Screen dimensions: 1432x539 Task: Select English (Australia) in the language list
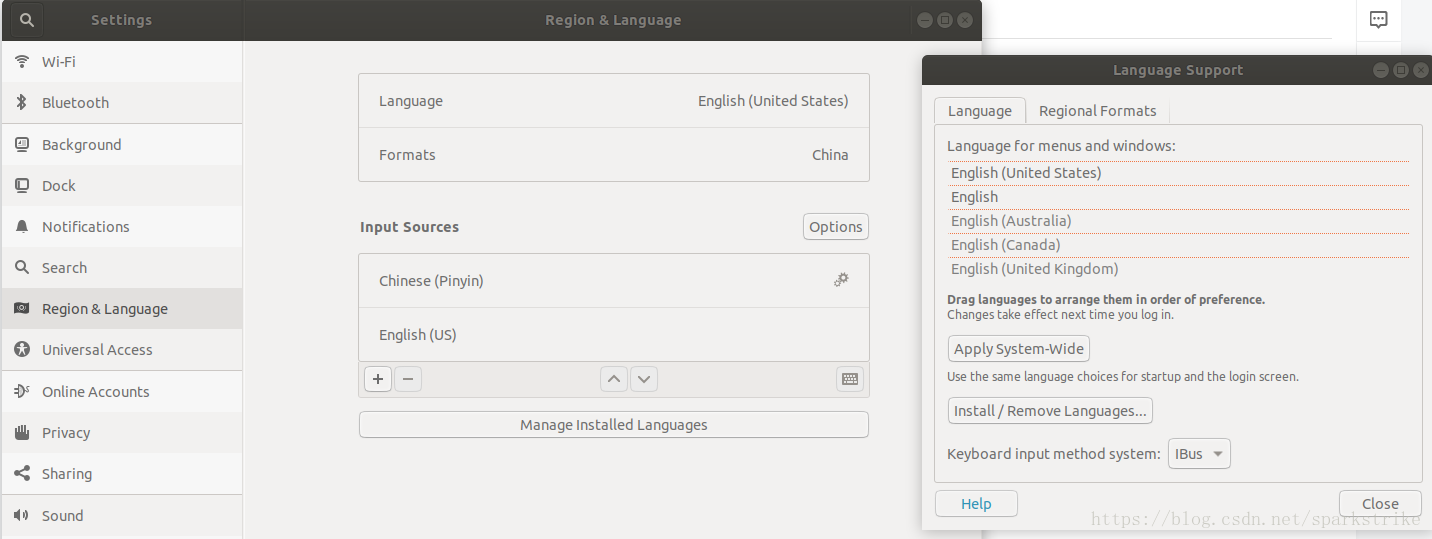[x=1178, y=221]
